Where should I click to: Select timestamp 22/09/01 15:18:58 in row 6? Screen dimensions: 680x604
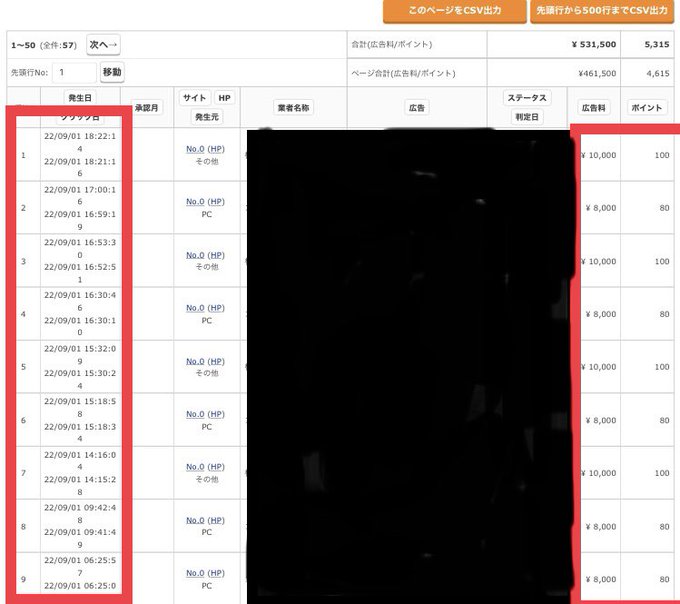(x=80, y=408)
